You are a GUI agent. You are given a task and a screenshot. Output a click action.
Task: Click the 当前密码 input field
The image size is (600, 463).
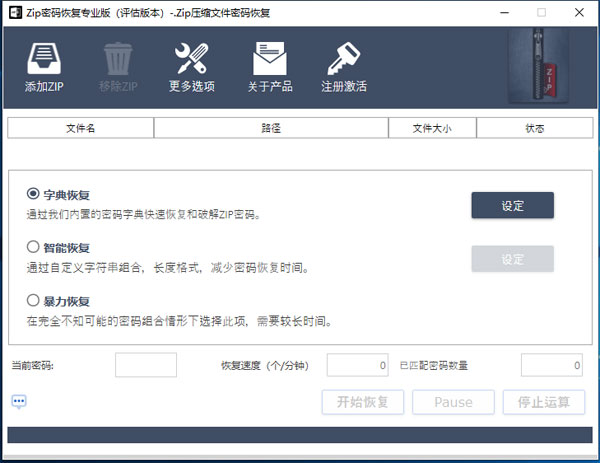coord(146,365)
